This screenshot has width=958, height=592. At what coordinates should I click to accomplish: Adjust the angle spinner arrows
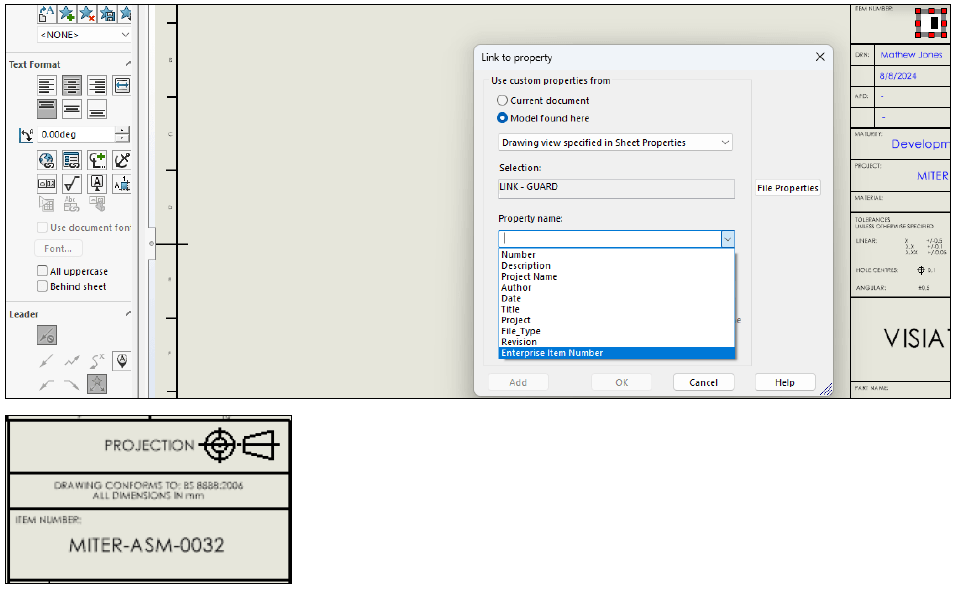click(122, 134)
